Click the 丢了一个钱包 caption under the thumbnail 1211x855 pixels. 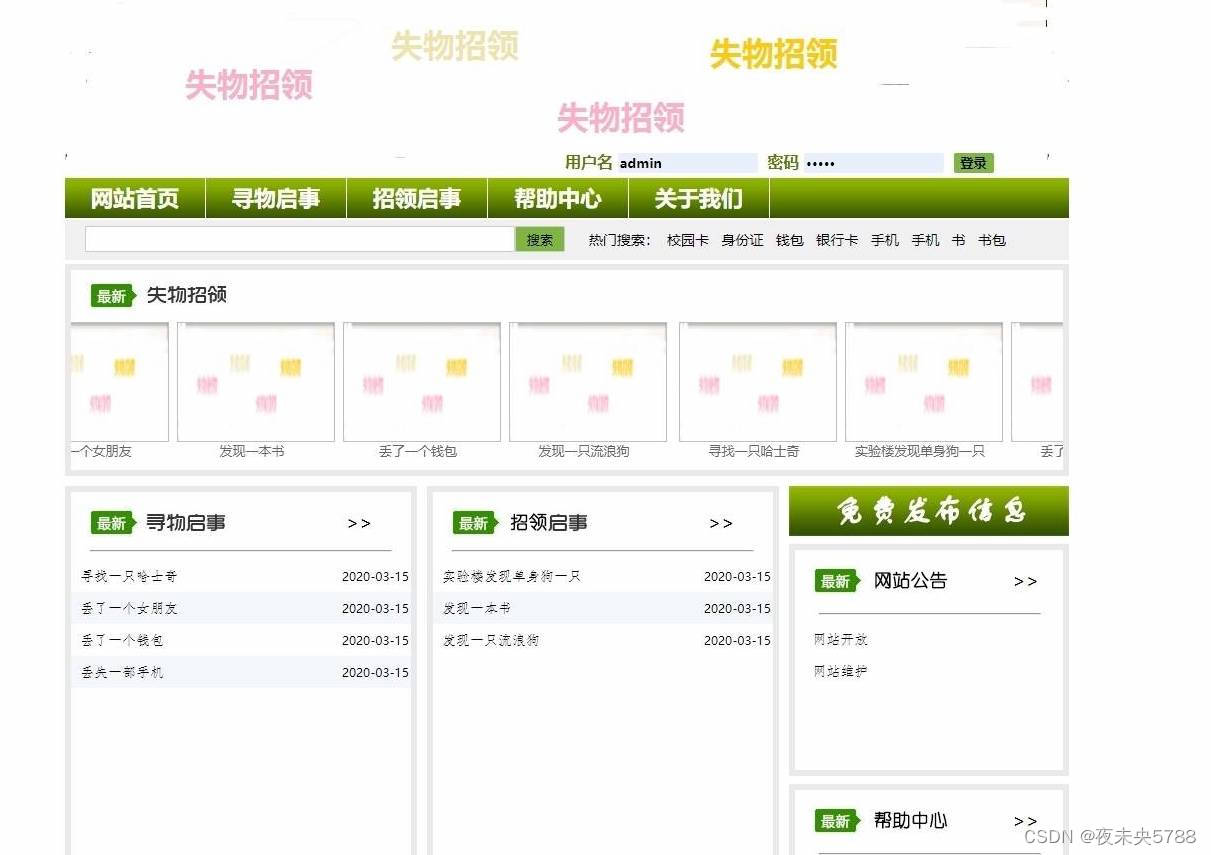[418, 452]
